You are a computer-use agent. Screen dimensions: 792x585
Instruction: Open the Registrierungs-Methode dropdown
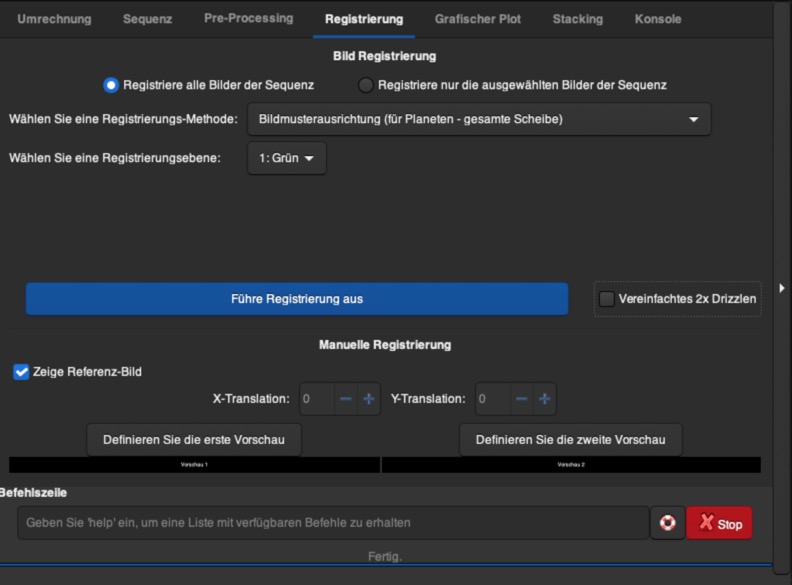(478, 119)
